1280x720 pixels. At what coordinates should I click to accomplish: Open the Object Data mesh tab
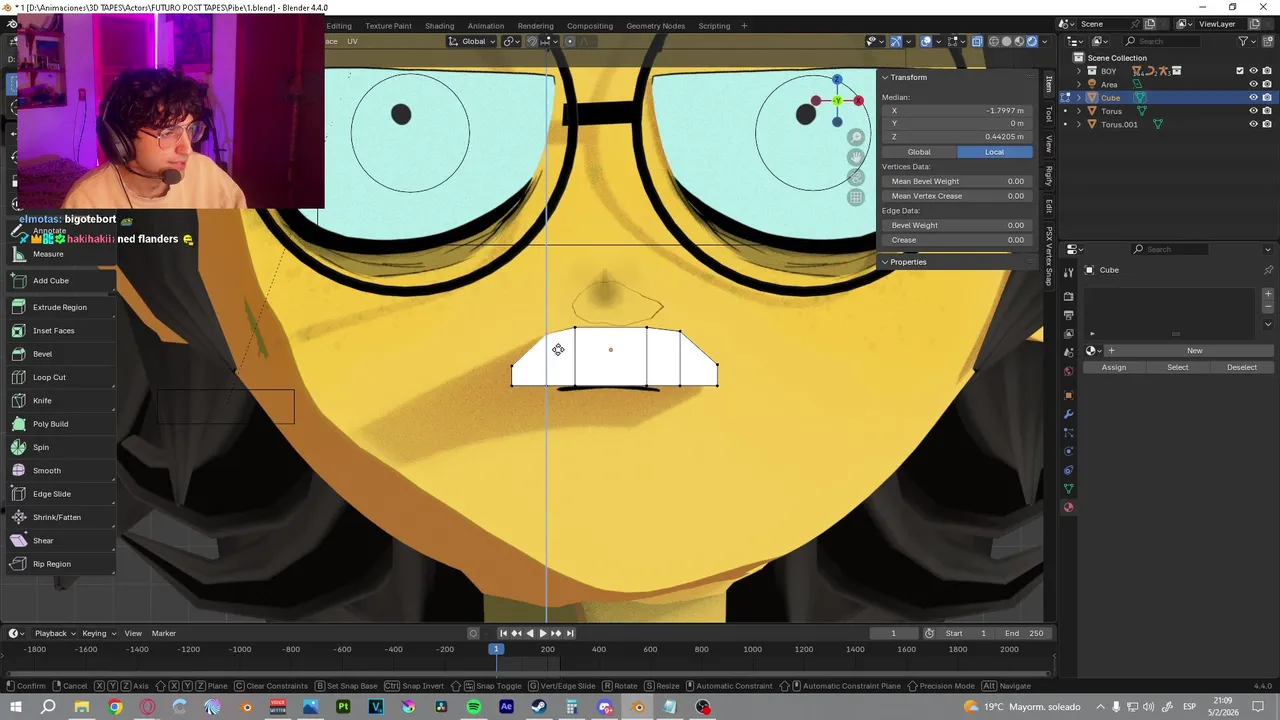(x=1068, y=488)
